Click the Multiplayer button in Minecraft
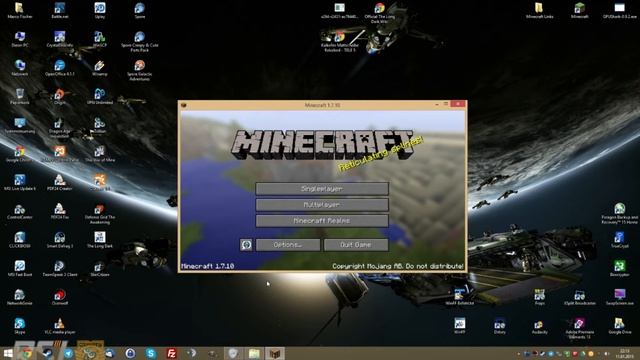This screenshot has height=360, width=640. 322,204
